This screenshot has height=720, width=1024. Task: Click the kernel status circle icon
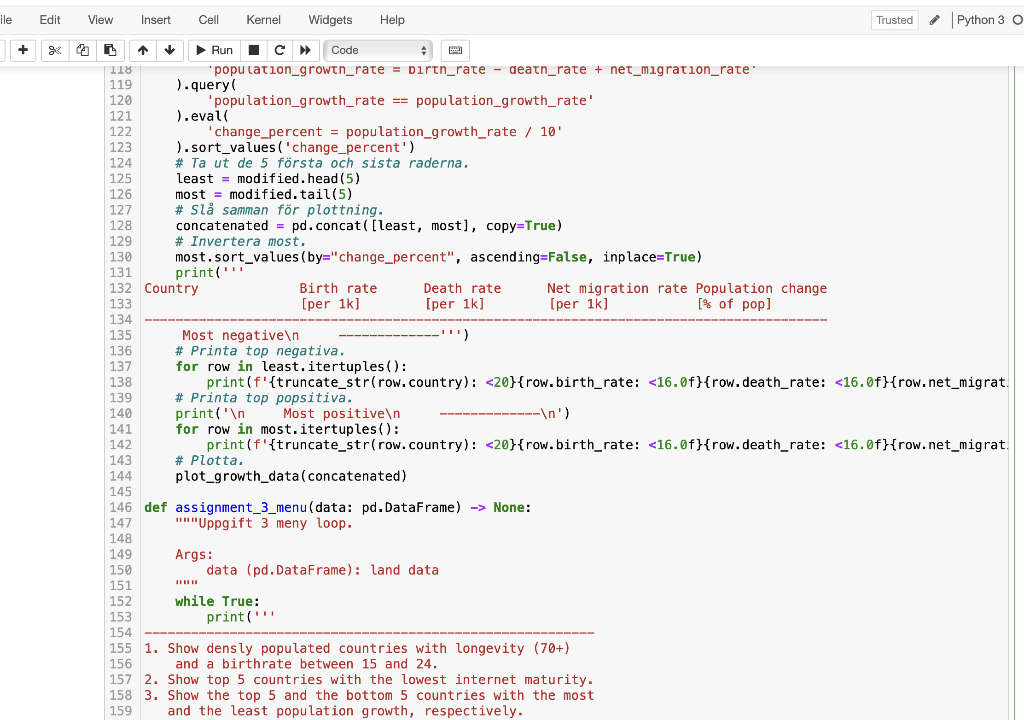[x=1016, y=19]
